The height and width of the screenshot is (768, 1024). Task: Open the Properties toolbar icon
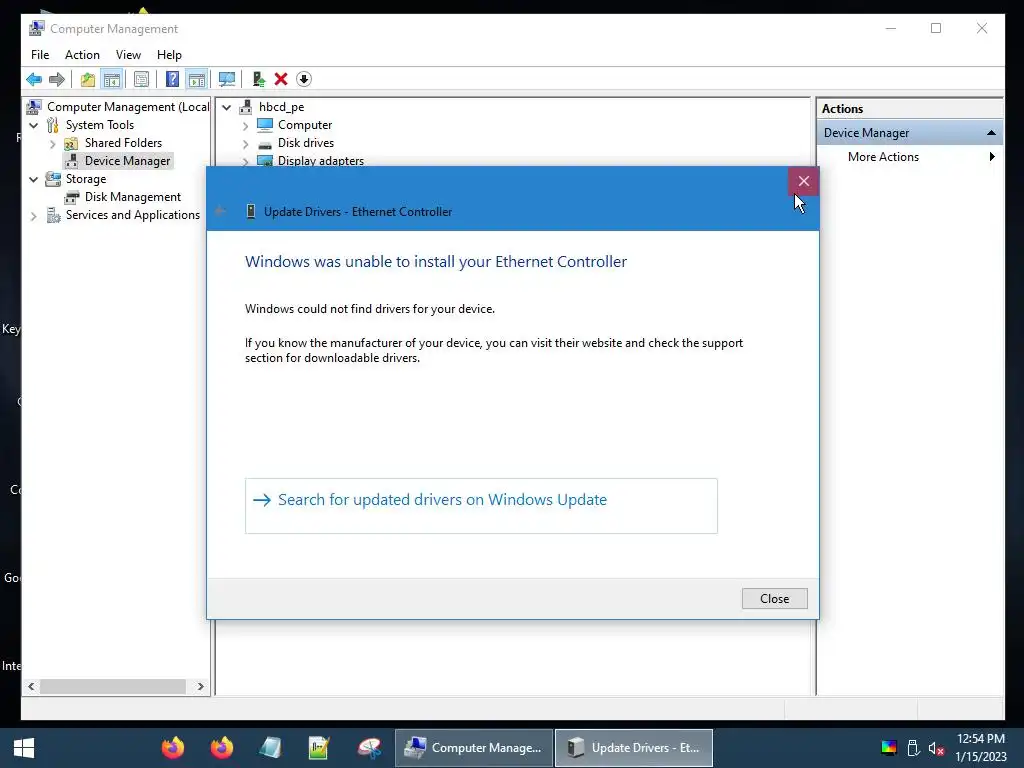(x=141, y=80)
